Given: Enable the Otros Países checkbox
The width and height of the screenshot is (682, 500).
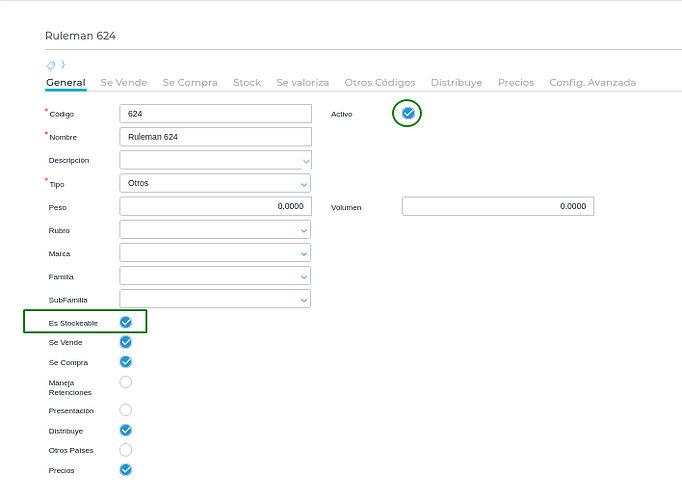Looking at the screenshot, I should tap(126, 450).
